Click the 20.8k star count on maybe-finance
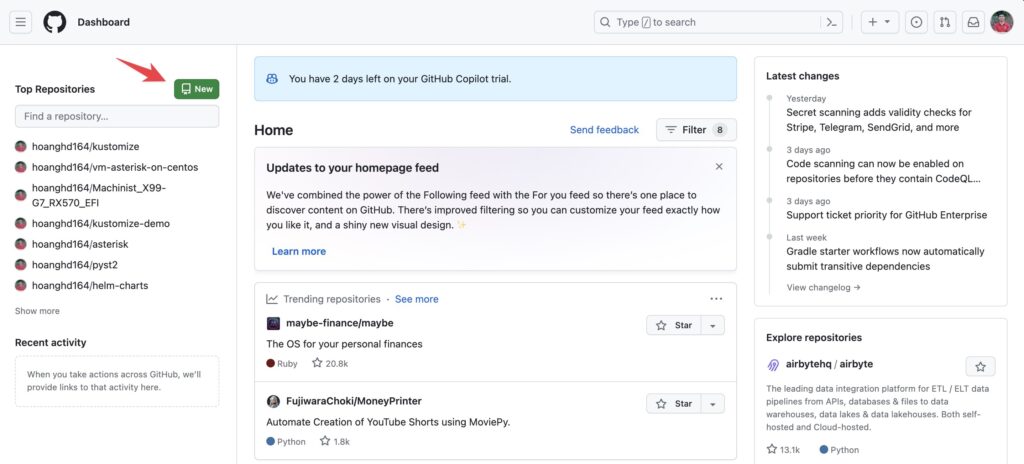The image size is (1024, 464). click(330, 363)
